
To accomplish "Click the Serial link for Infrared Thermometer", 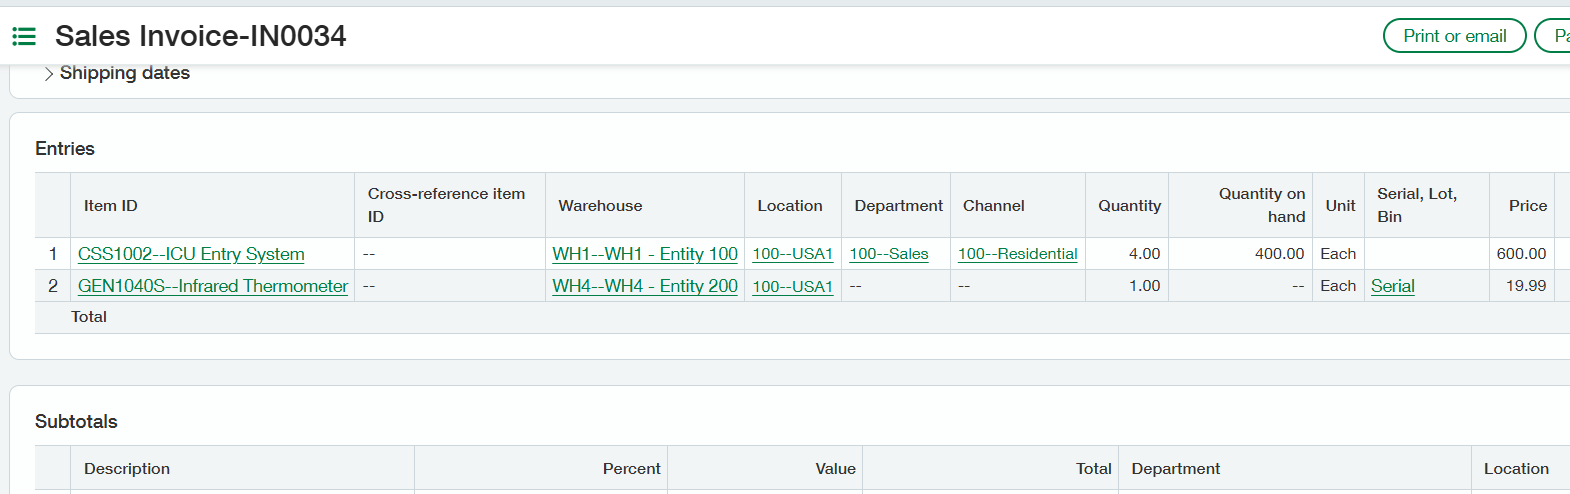I will (1392, 286).
